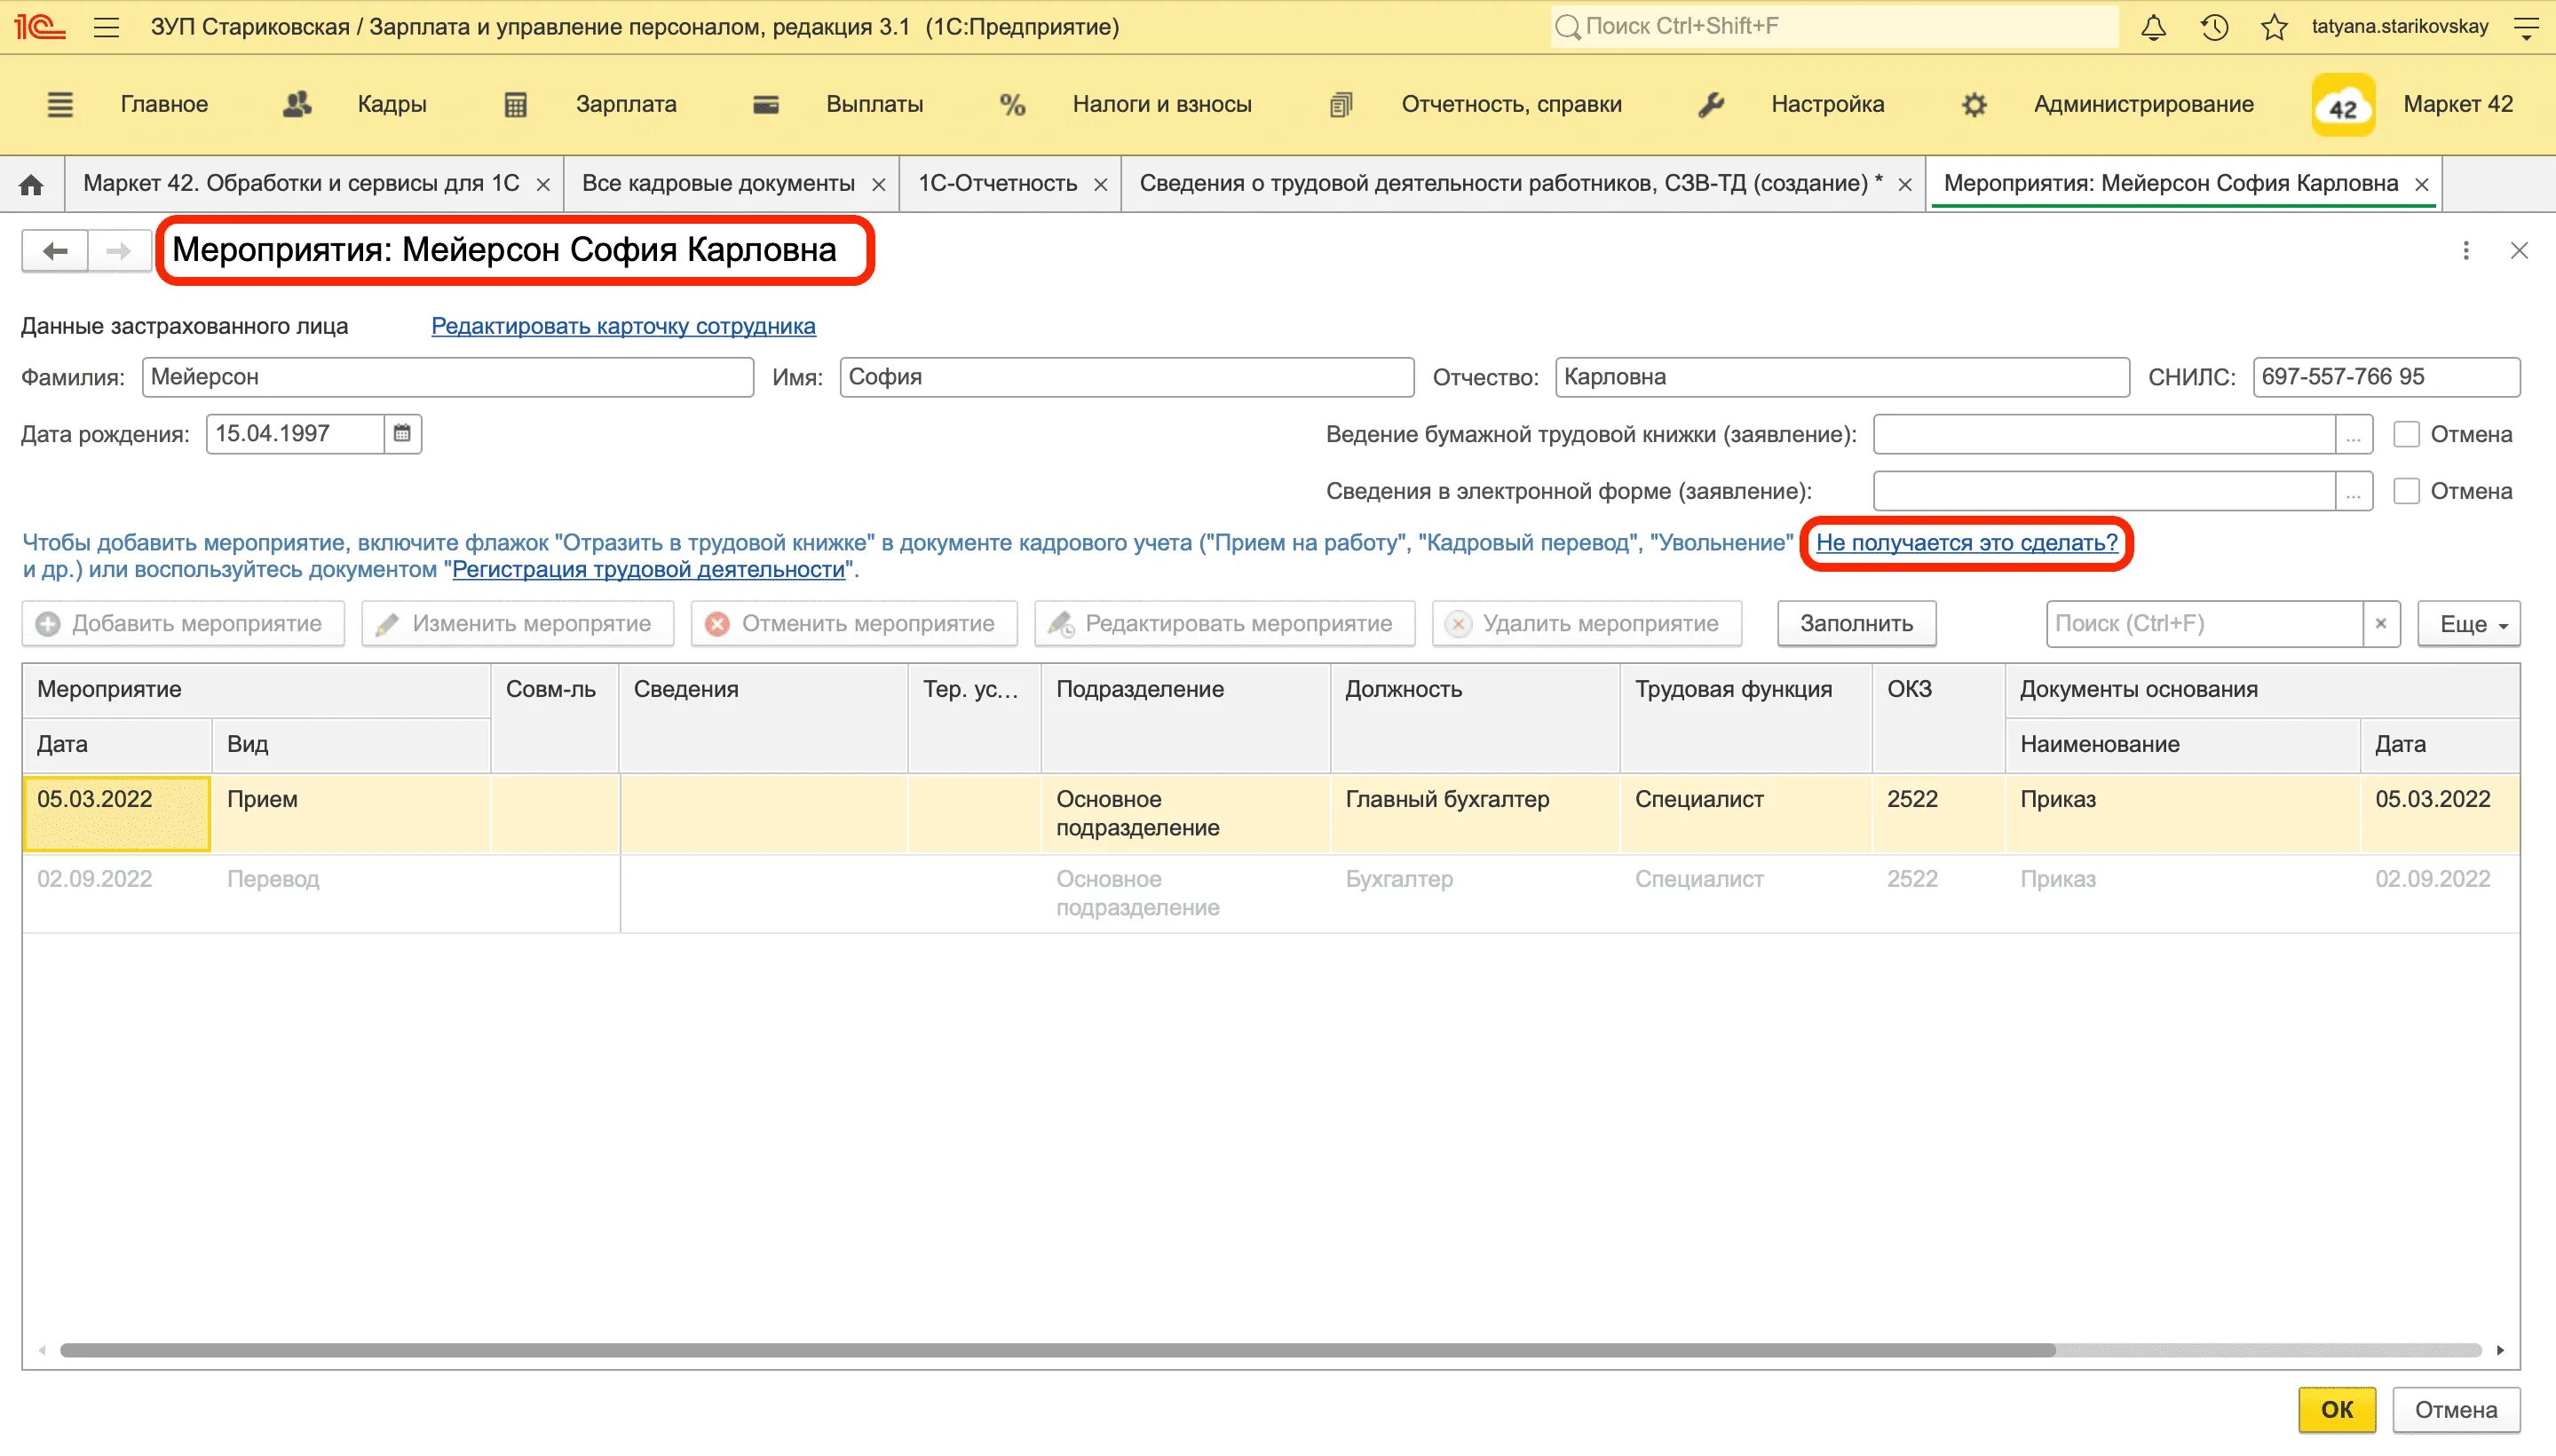This screenshot has height=1456, width=2556.
Task: Check Отмена for paper labor book
Action: click(x=2406, y=434)
